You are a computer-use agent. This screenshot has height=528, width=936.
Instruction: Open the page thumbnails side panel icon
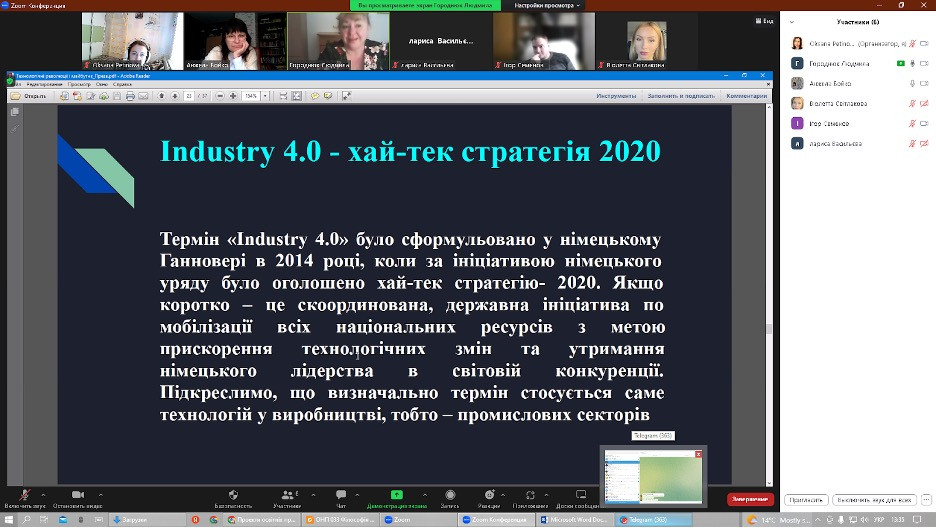click(x=15, y=112)
